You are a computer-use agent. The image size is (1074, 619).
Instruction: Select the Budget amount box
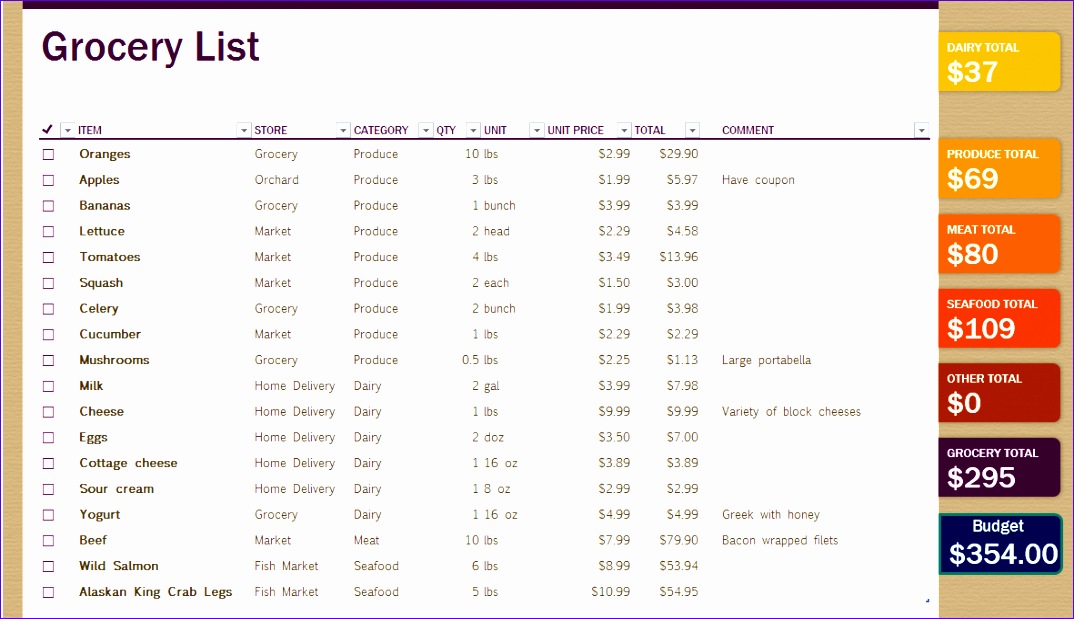pos(1001,545)
